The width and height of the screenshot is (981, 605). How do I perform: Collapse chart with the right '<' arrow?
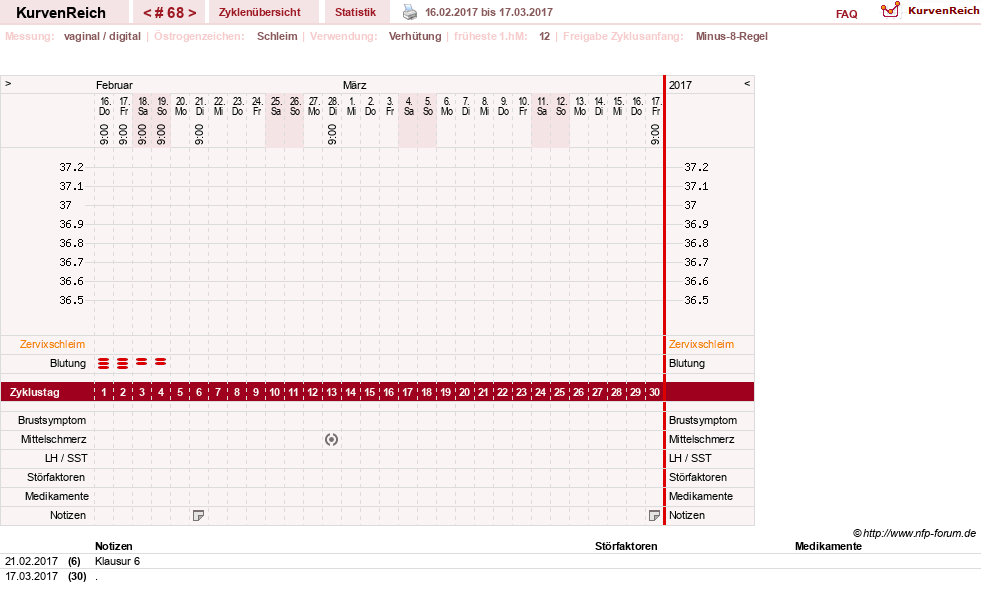point(747,84)
